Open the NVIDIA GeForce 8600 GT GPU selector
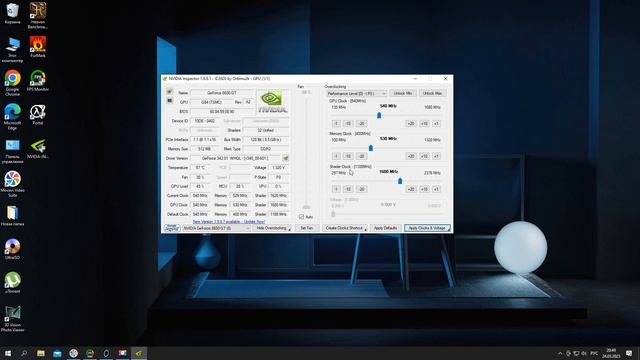 click(216, 228)
